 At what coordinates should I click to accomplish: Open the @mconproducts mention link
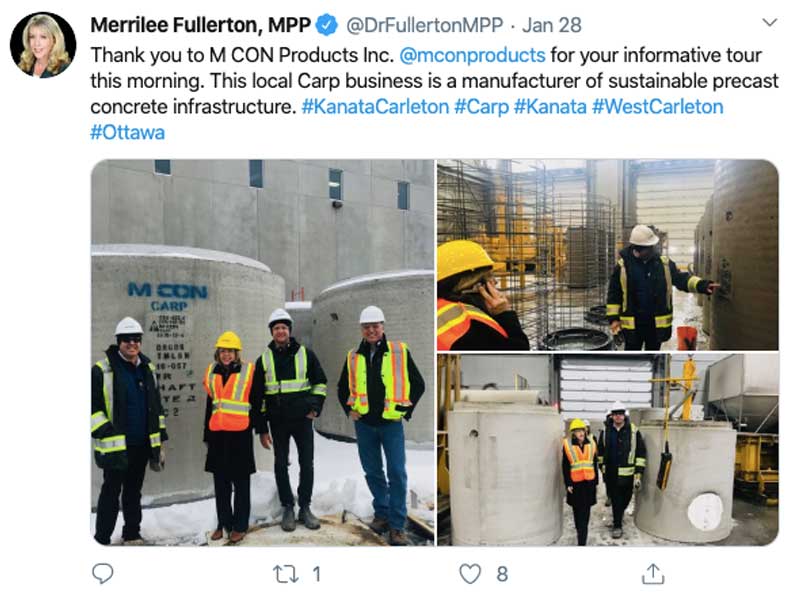click(x=472, y=55)
